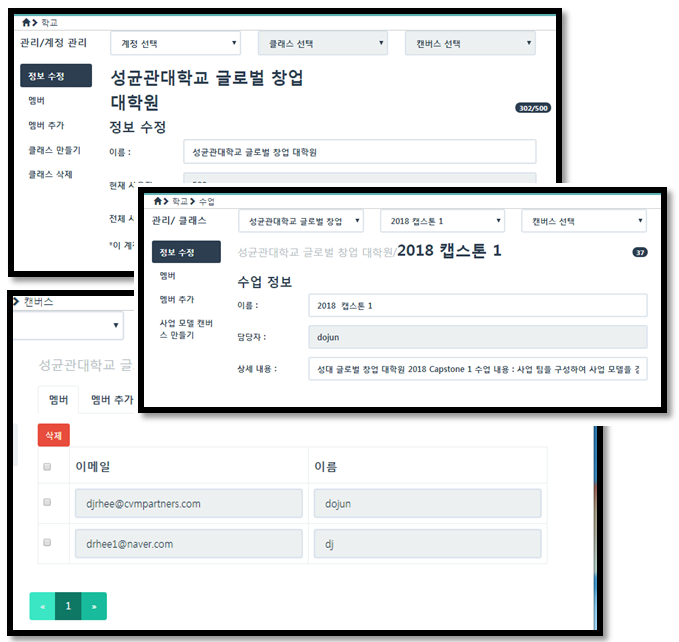Check the drhee1@naver.com row checkbox
Viewport: 679px width, 642px height.
click(x=47, y=542)
